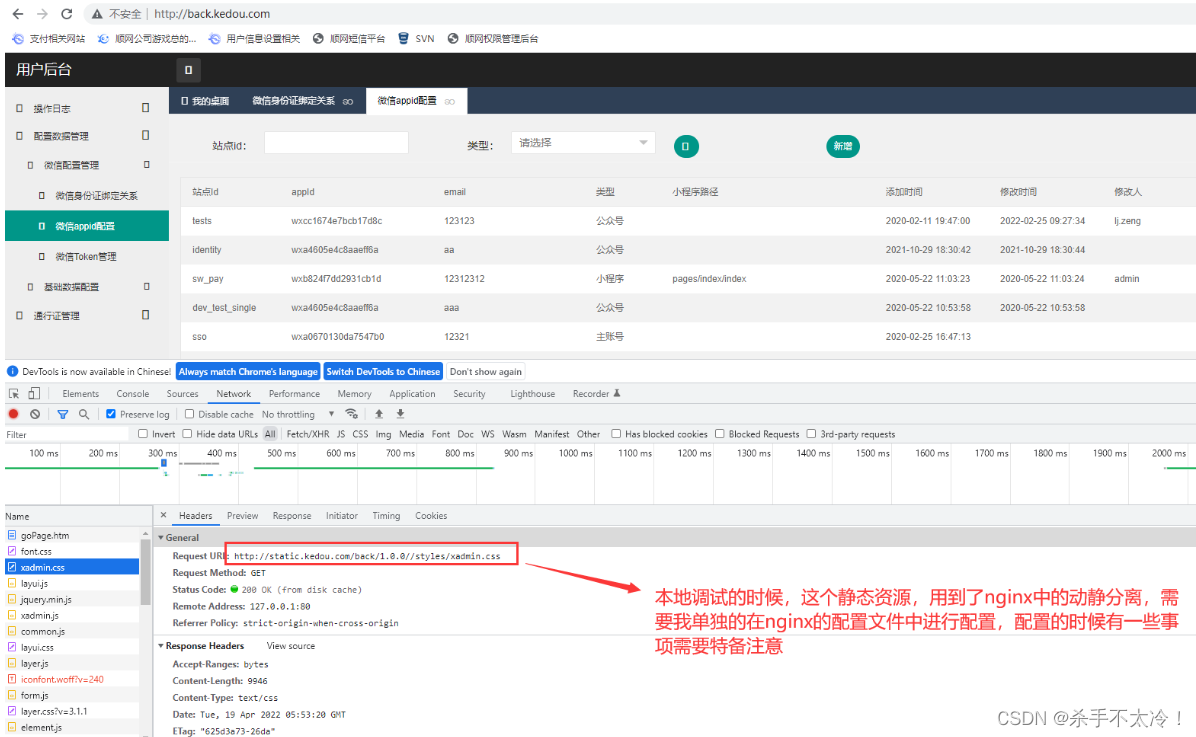Click the red record network log icon
The image size is (1196, 737).
pos(13,414)
